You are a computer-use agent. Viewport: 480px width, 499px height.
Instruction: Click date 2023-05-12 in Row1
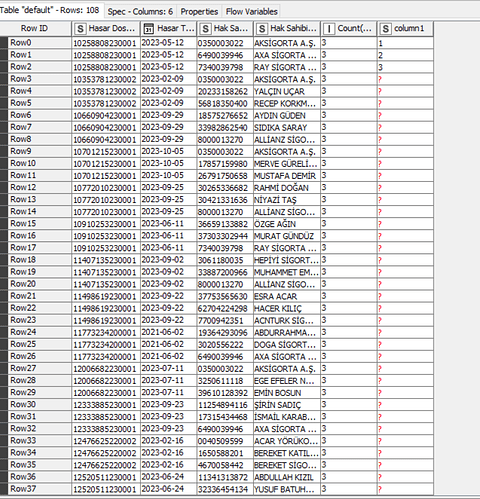point(169,55)
